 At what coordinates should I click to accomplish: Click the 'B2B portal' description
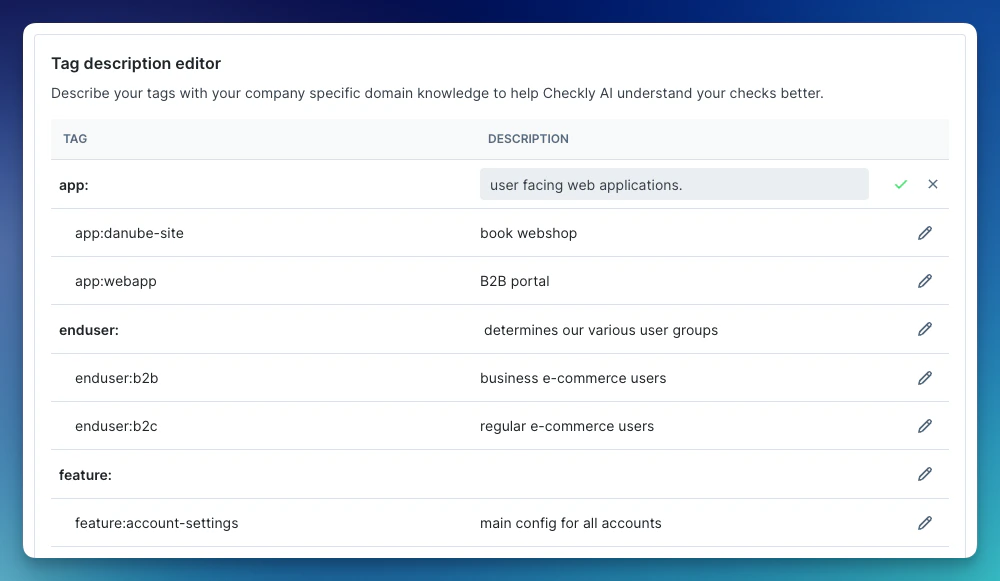click(515, 281)
